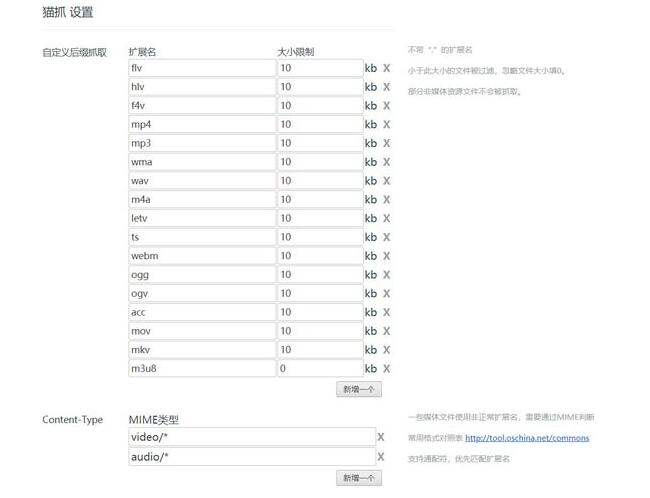This screenshot has height=498, width=650.
Task: Click the size limit field for mov
Action: [319, 331]
